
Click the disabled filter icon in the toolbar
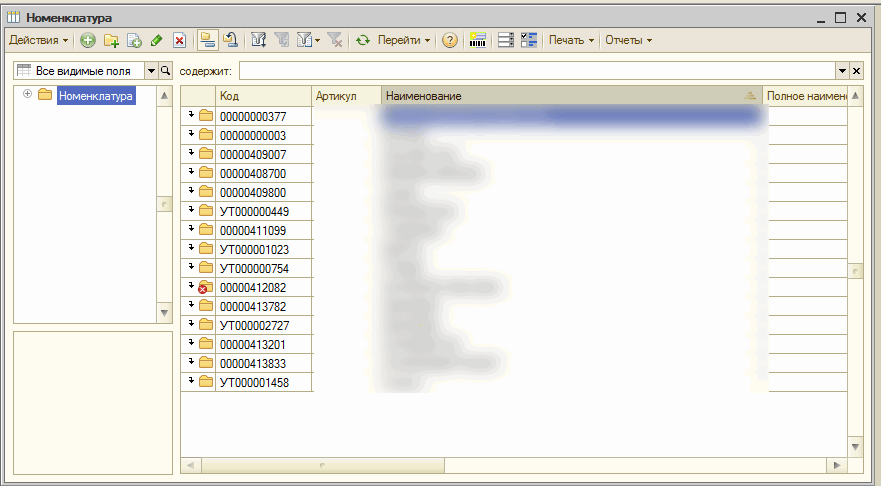click(x=281, y=41)
